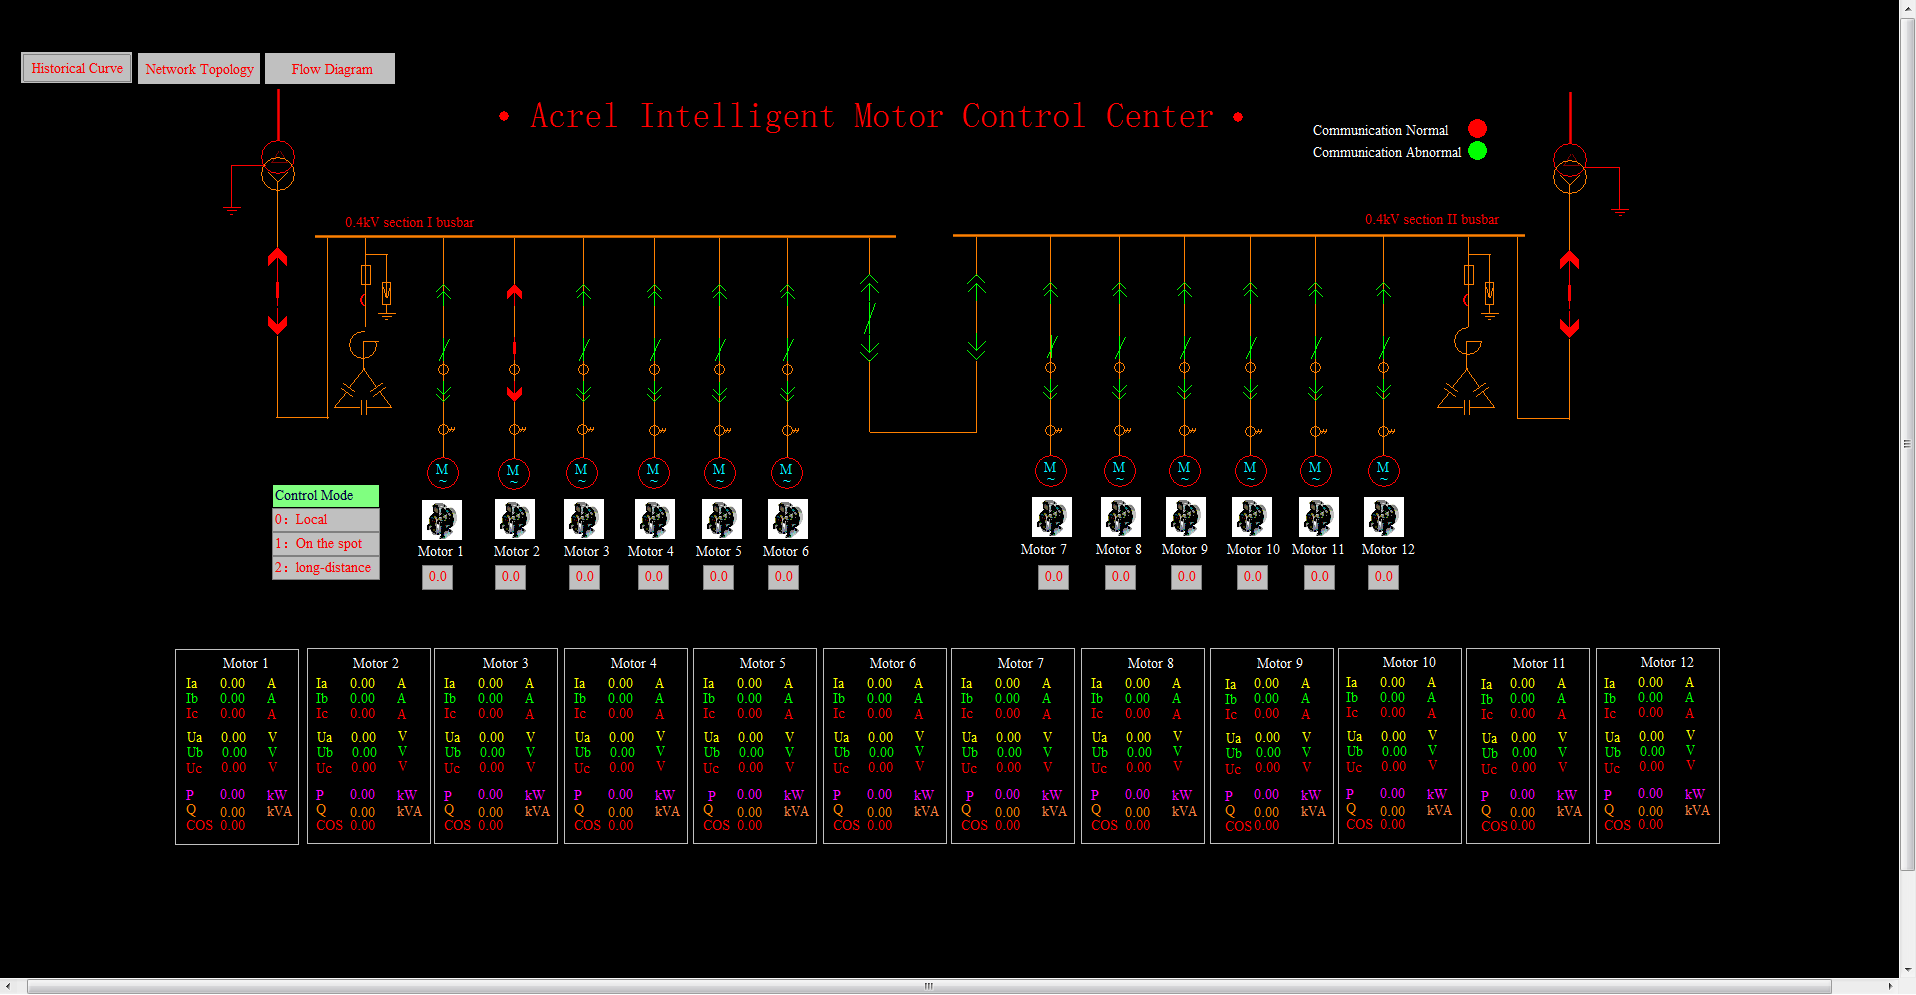The image size is (1916, 995).
Task: Toggle the Communication Normal indicator
Action: coord(1478,128)
